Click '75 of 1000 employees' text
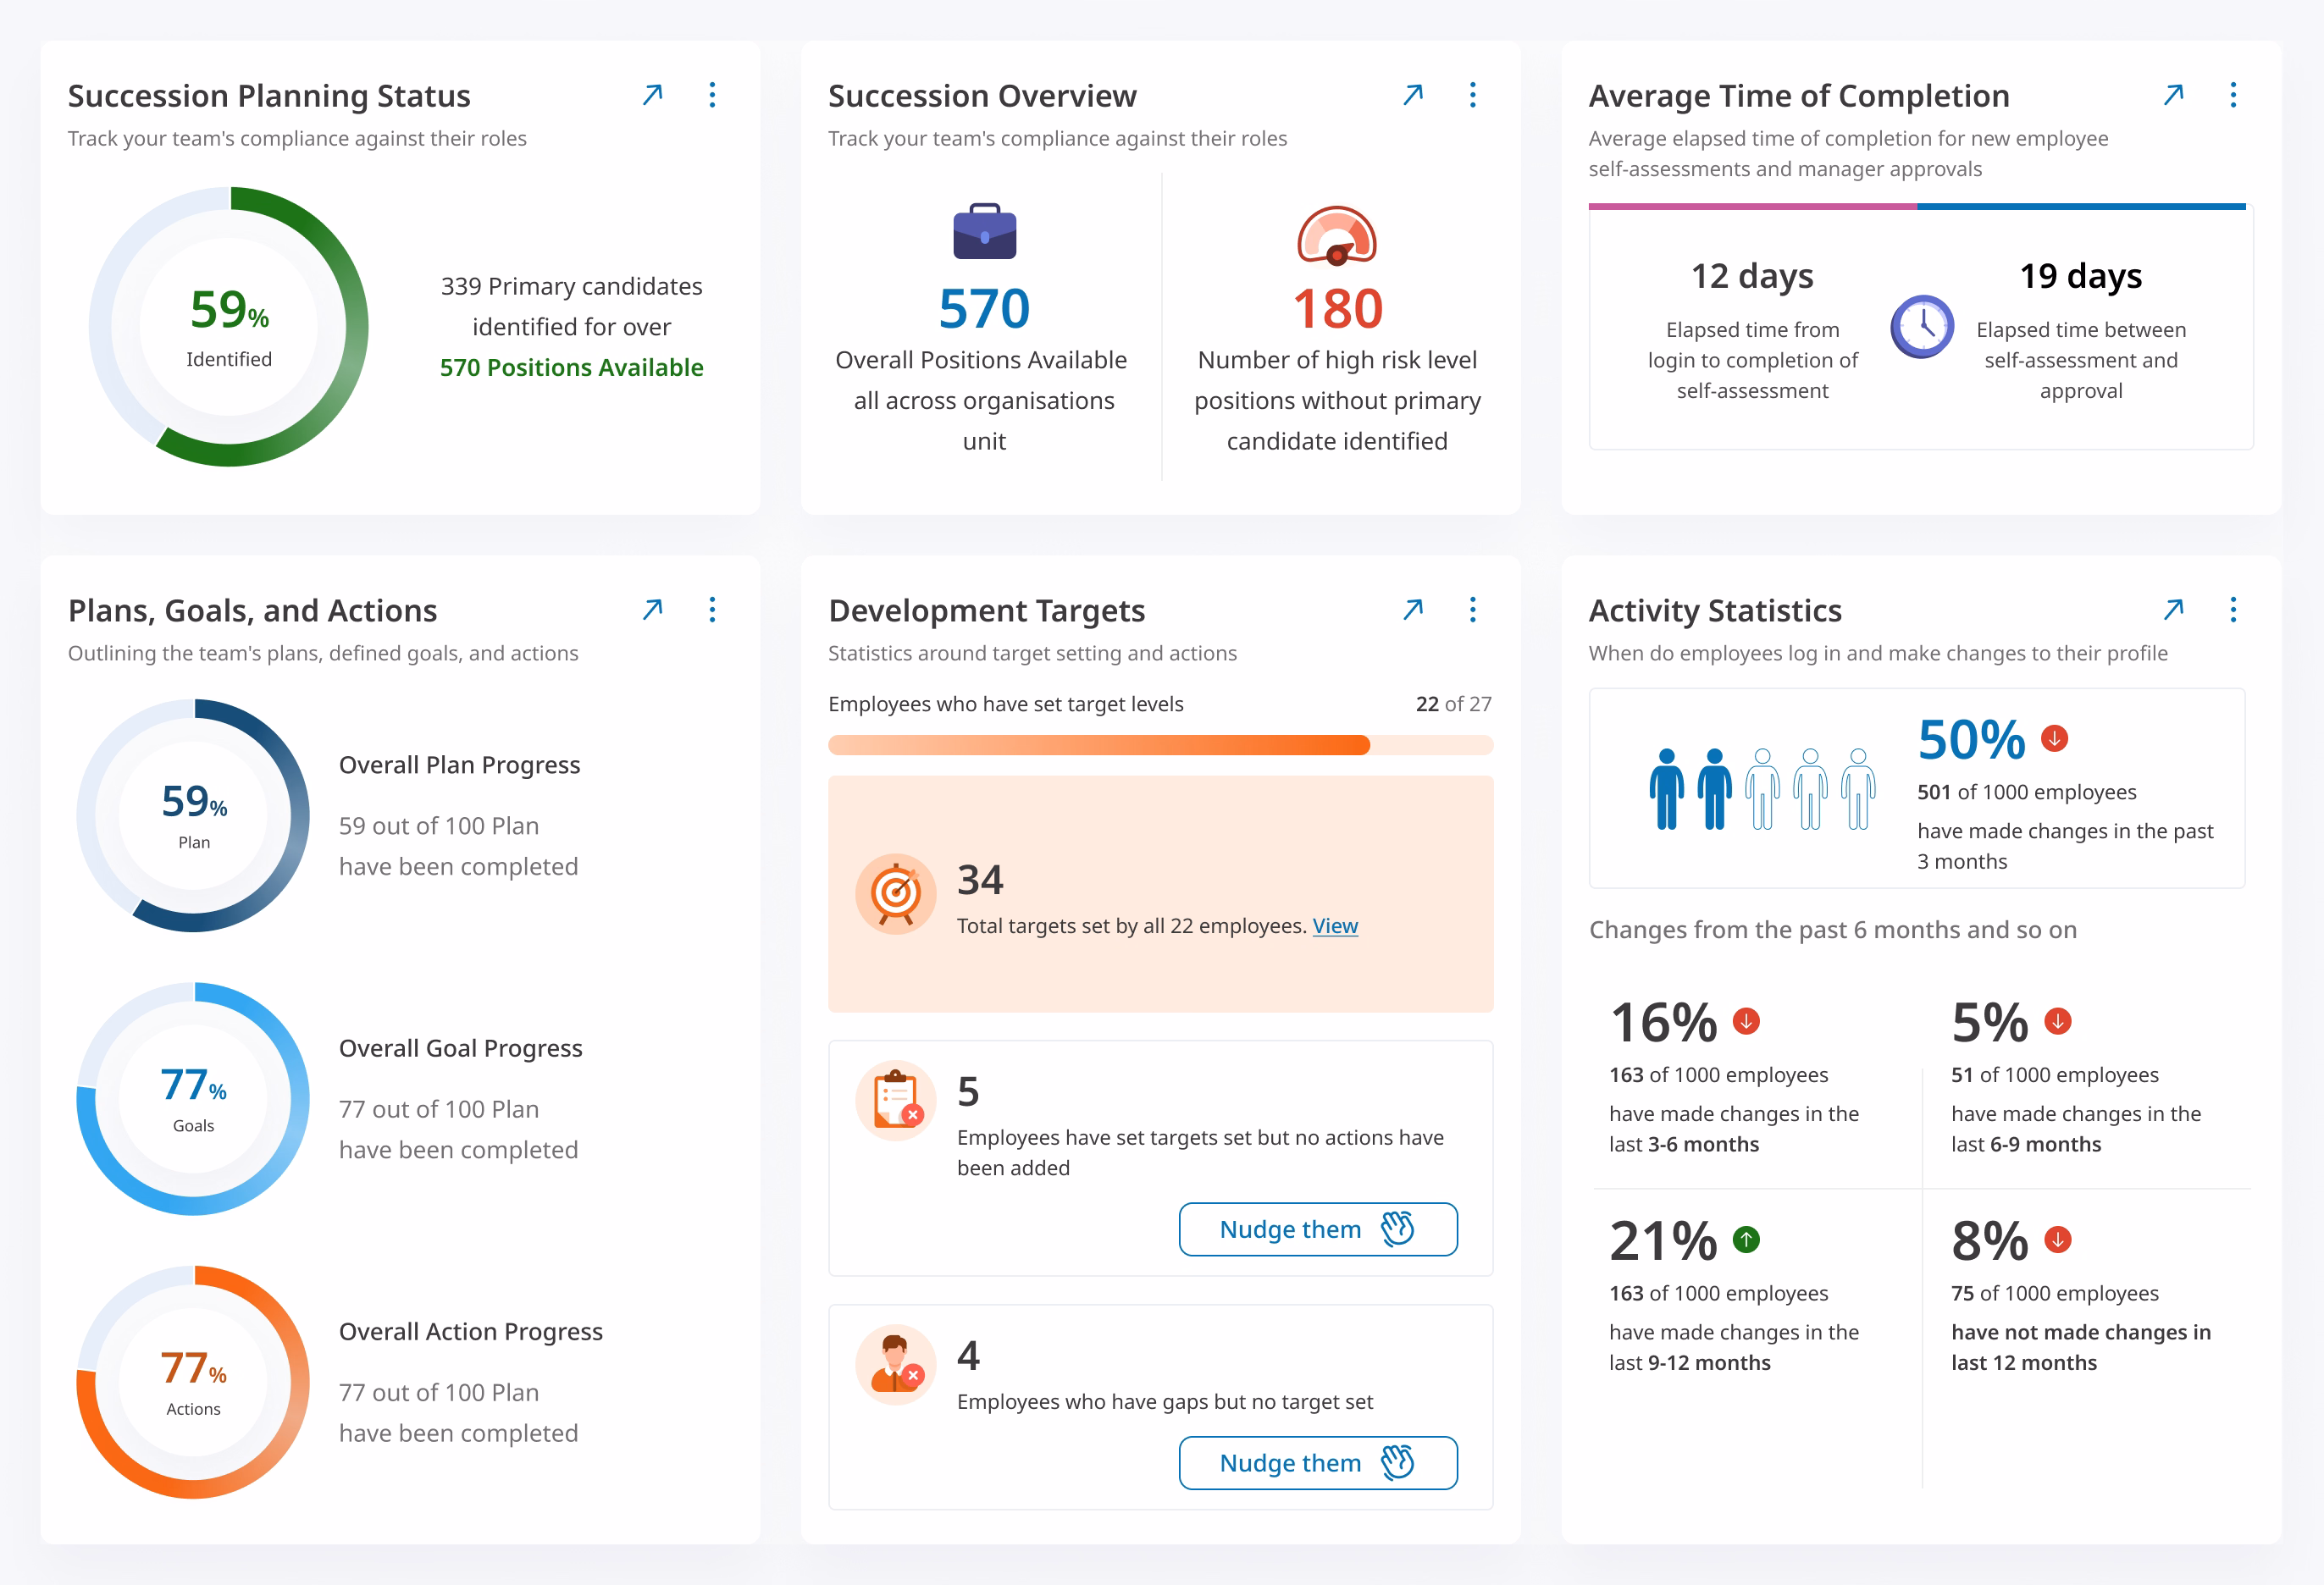This screenshot has height=1585, width=2324. tap(2054, 1293)
